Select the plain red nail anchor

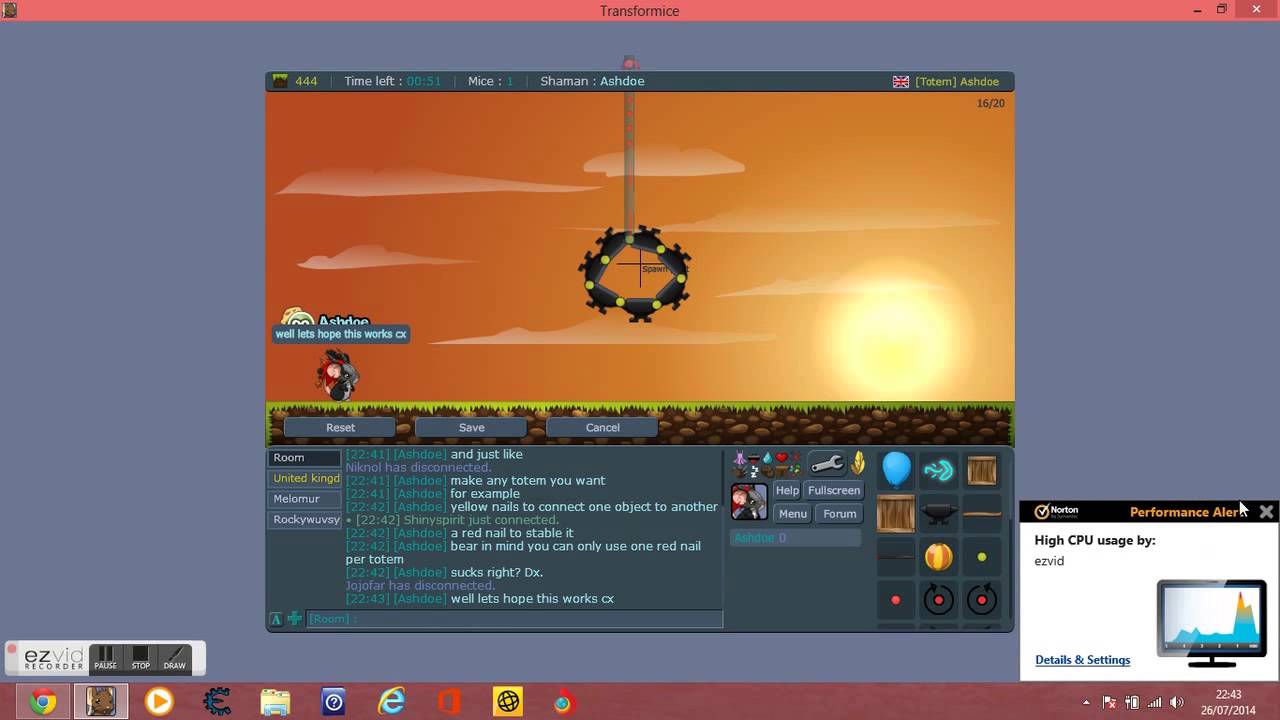click(895, 600)
